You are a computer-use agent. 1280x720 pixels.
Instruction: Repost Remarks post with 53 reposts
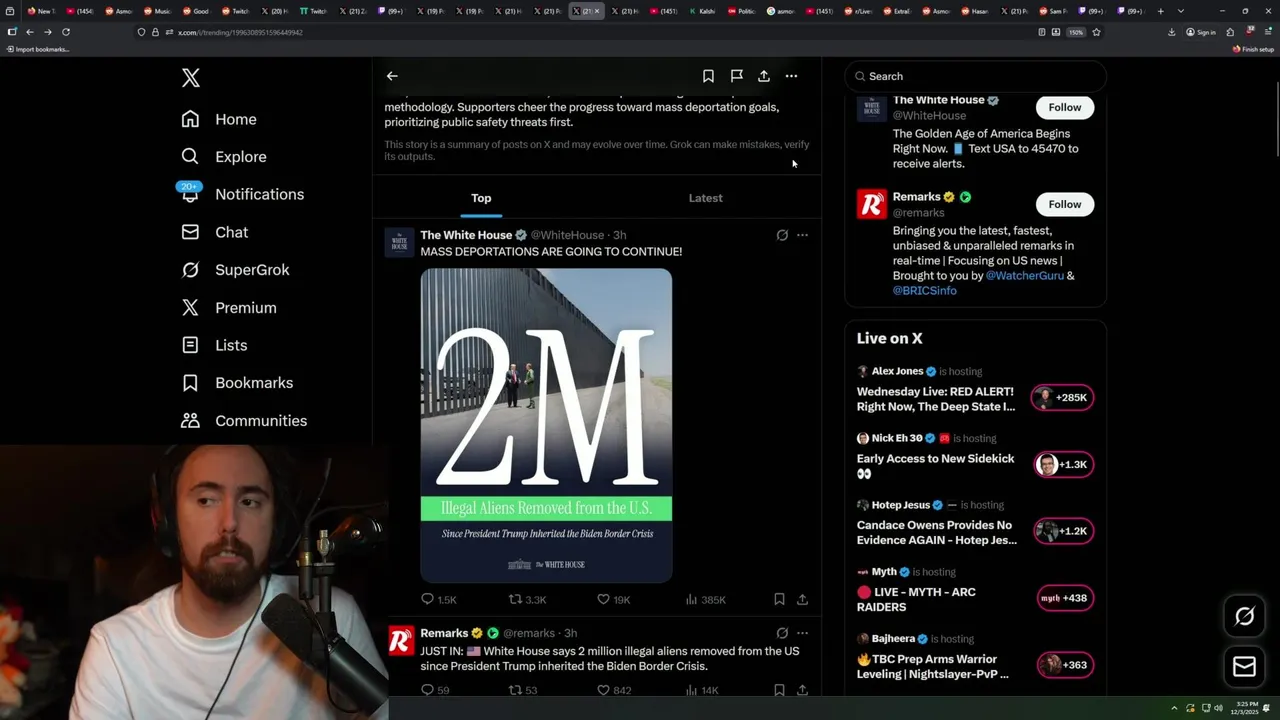pos(523,690)
